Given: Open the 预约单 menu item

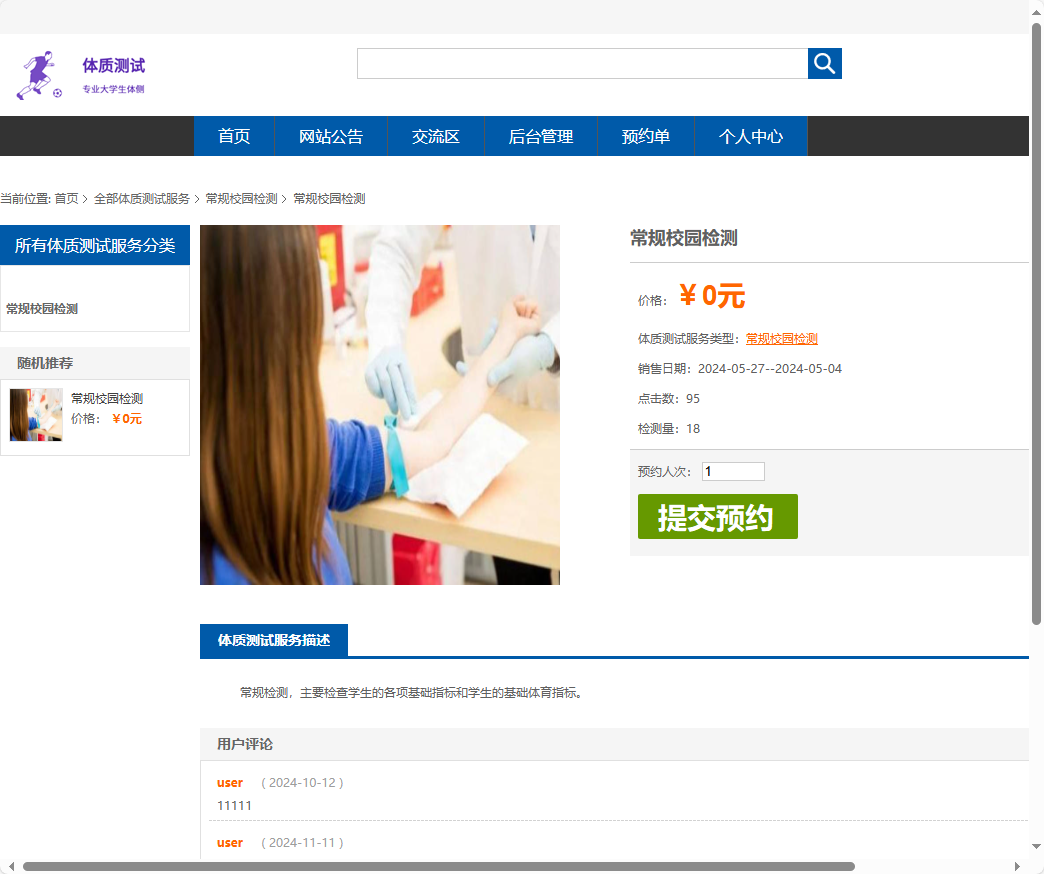Looking at the screenshot, I should click(645, 136).
